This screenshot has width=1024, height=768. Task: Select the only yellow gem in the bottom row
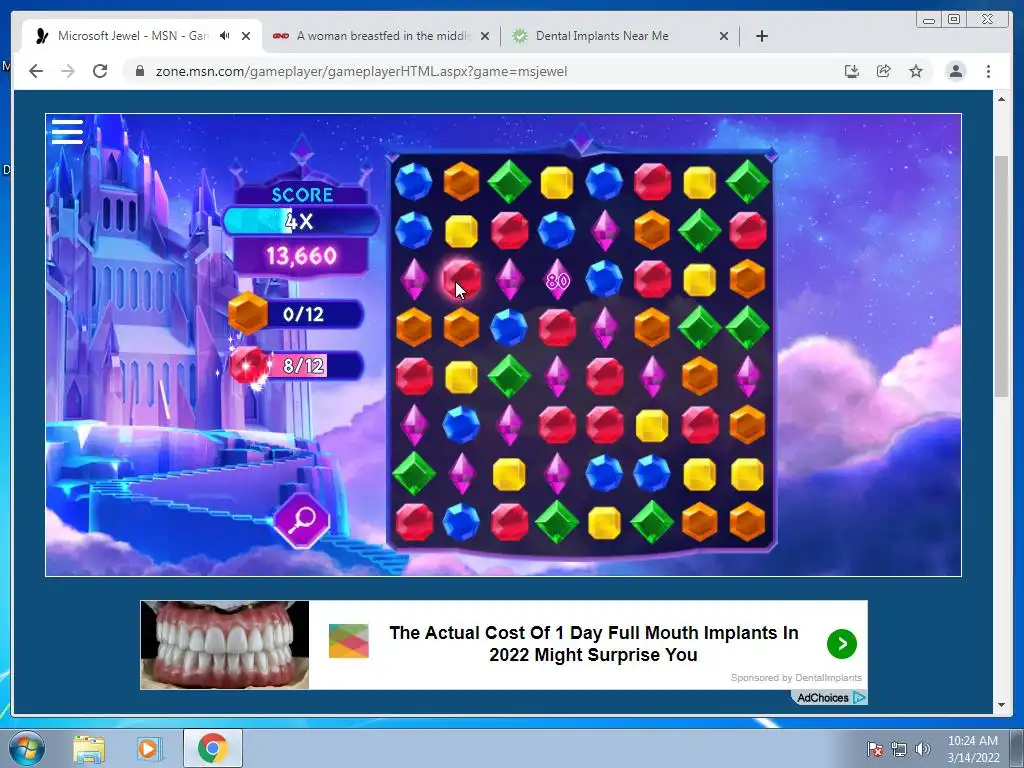pos(604,522)
